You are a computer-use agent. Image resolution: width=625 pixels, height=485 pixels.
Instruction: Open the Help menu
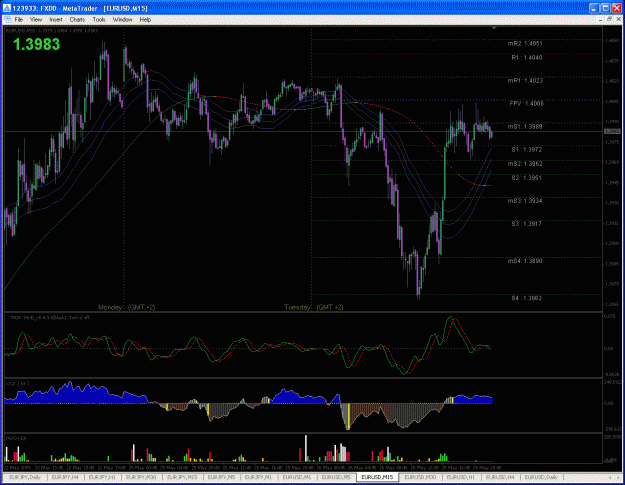(145, 20)
